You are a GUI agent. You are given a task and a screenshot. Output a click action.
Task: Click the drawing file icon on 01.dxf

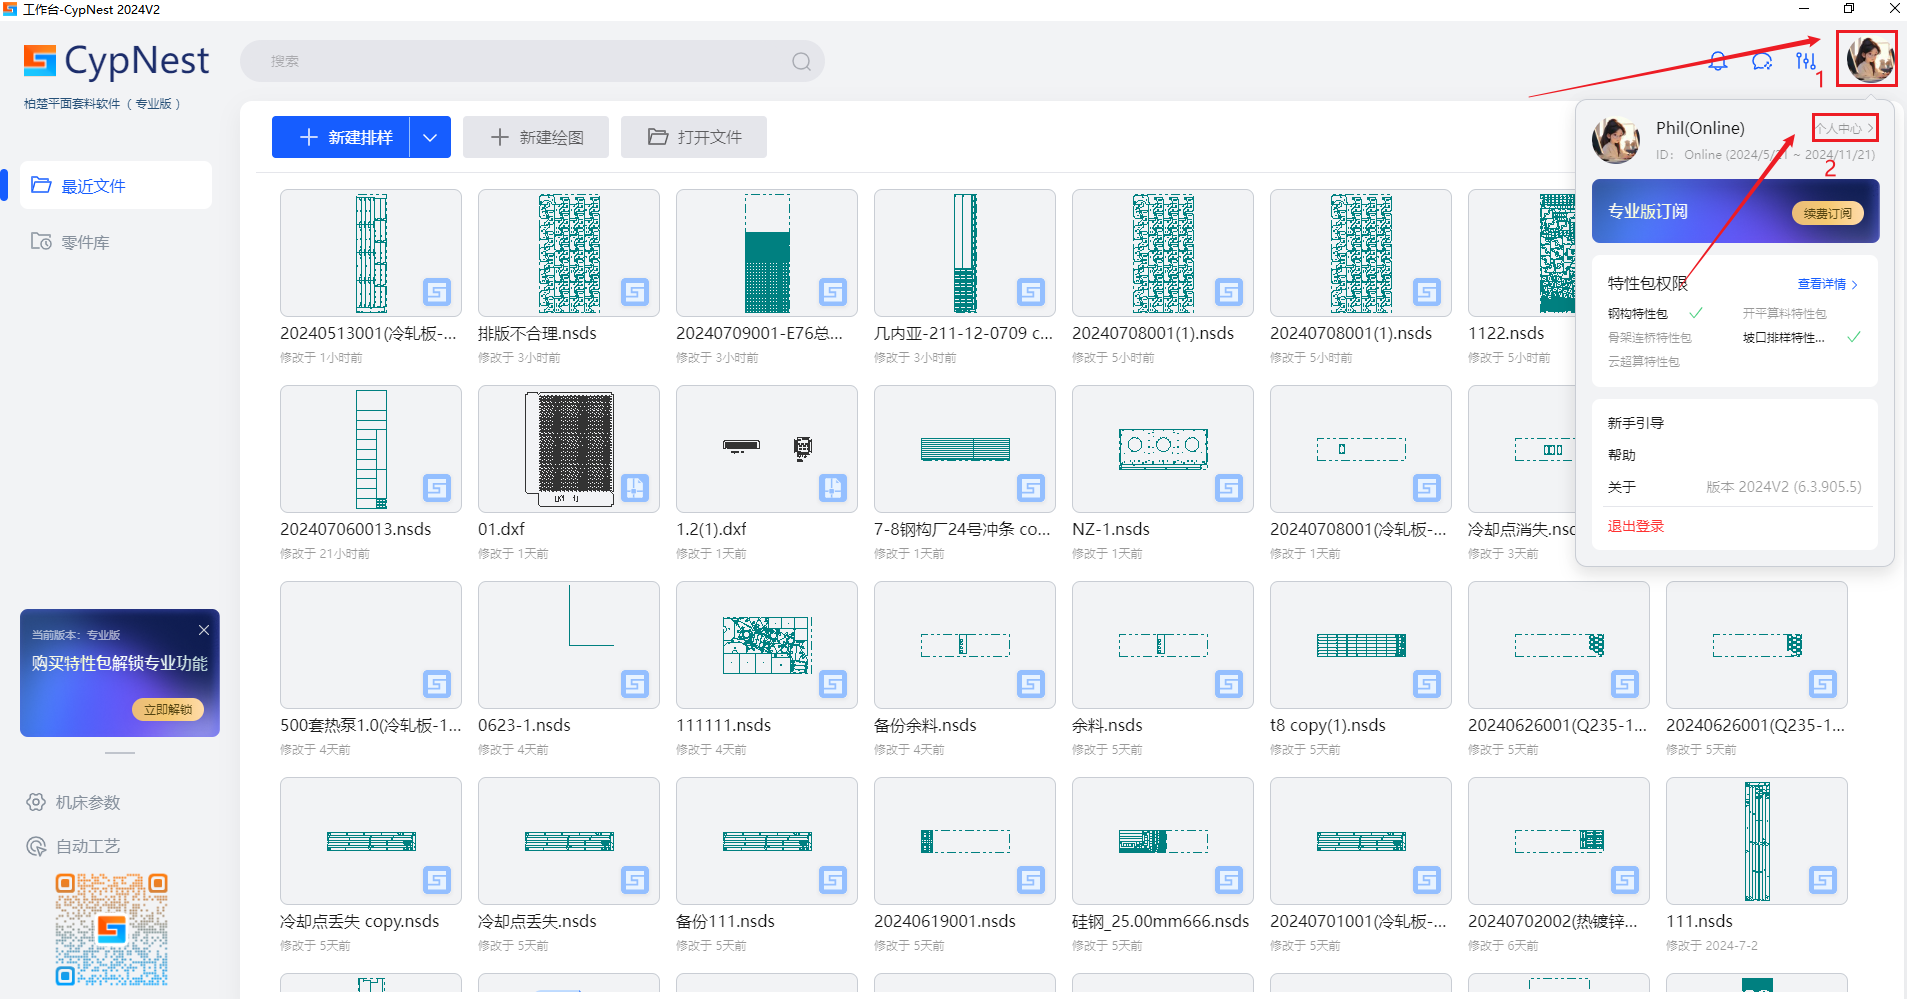(x=635, y=488)
